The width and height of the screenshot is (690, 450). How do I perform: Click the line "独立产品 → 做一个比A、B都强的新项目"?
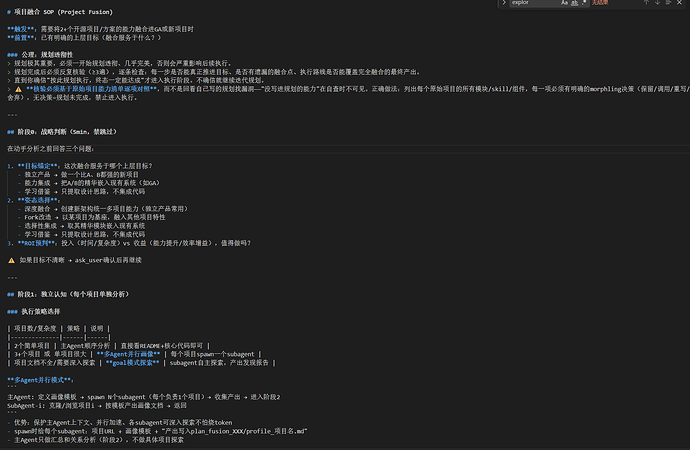(x=81, y=175)
